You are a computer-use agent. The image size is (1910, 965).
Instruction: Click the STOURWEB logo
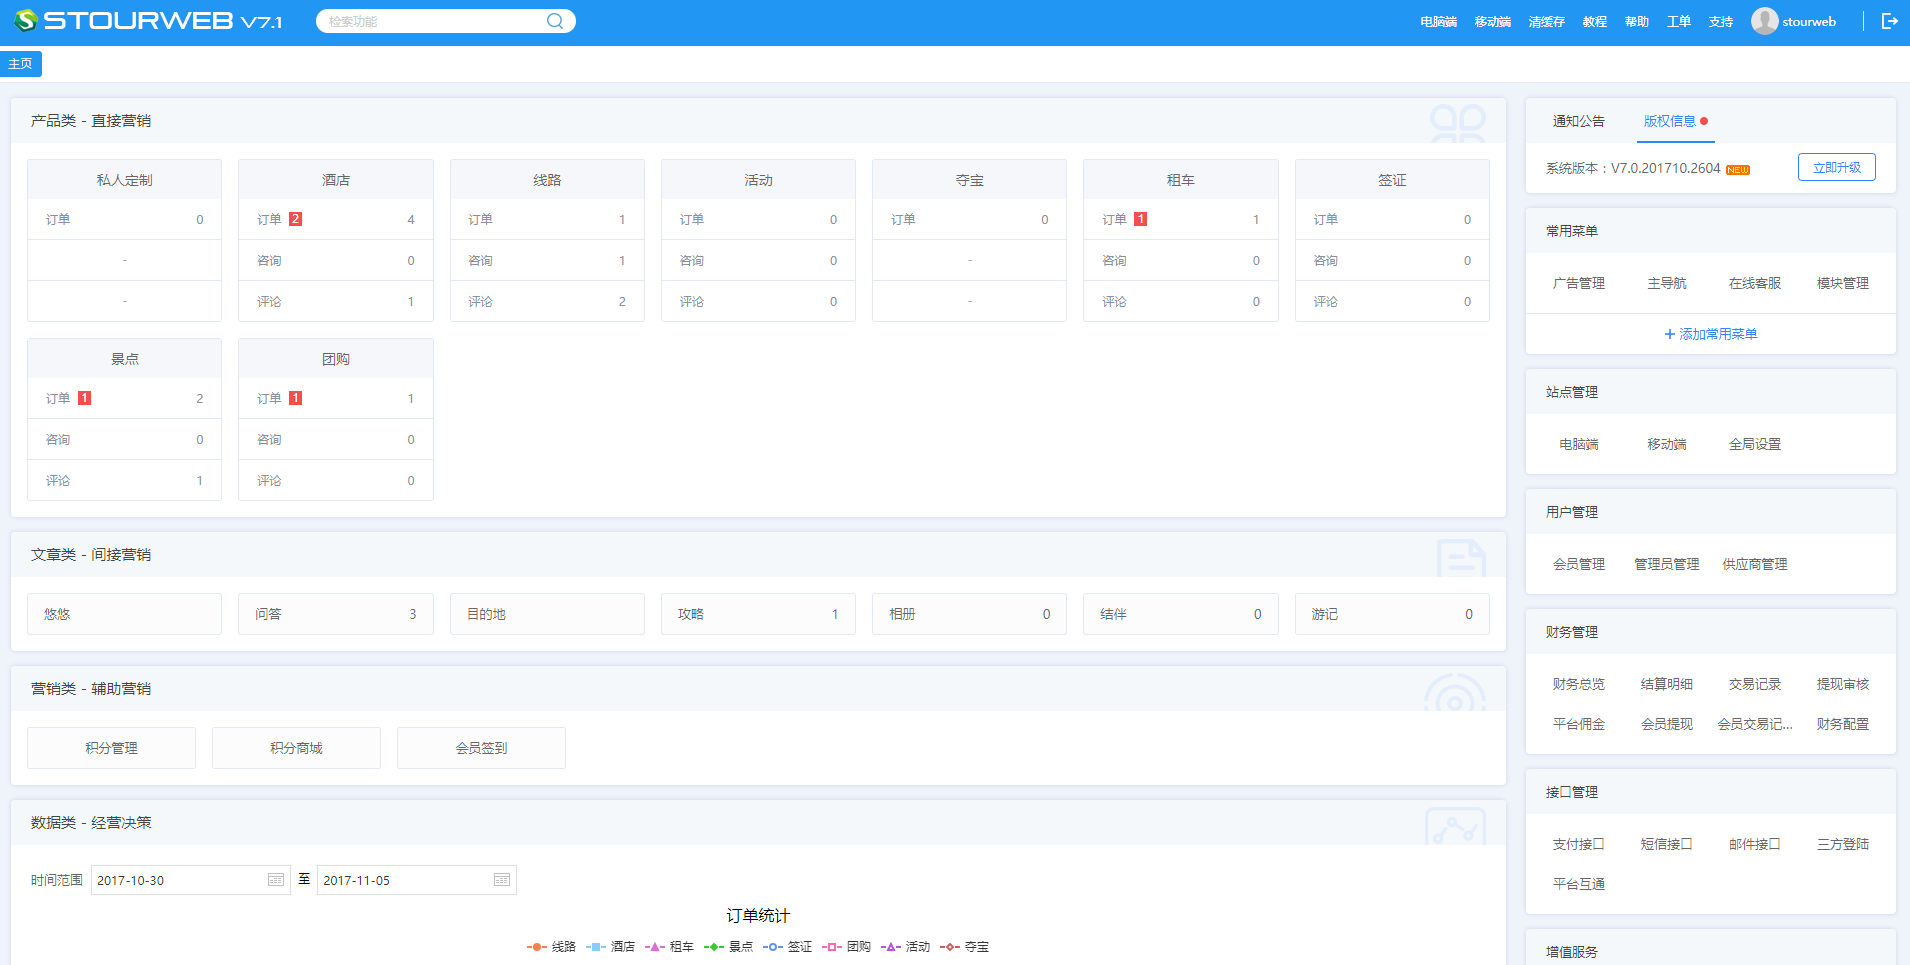point(148,21)
